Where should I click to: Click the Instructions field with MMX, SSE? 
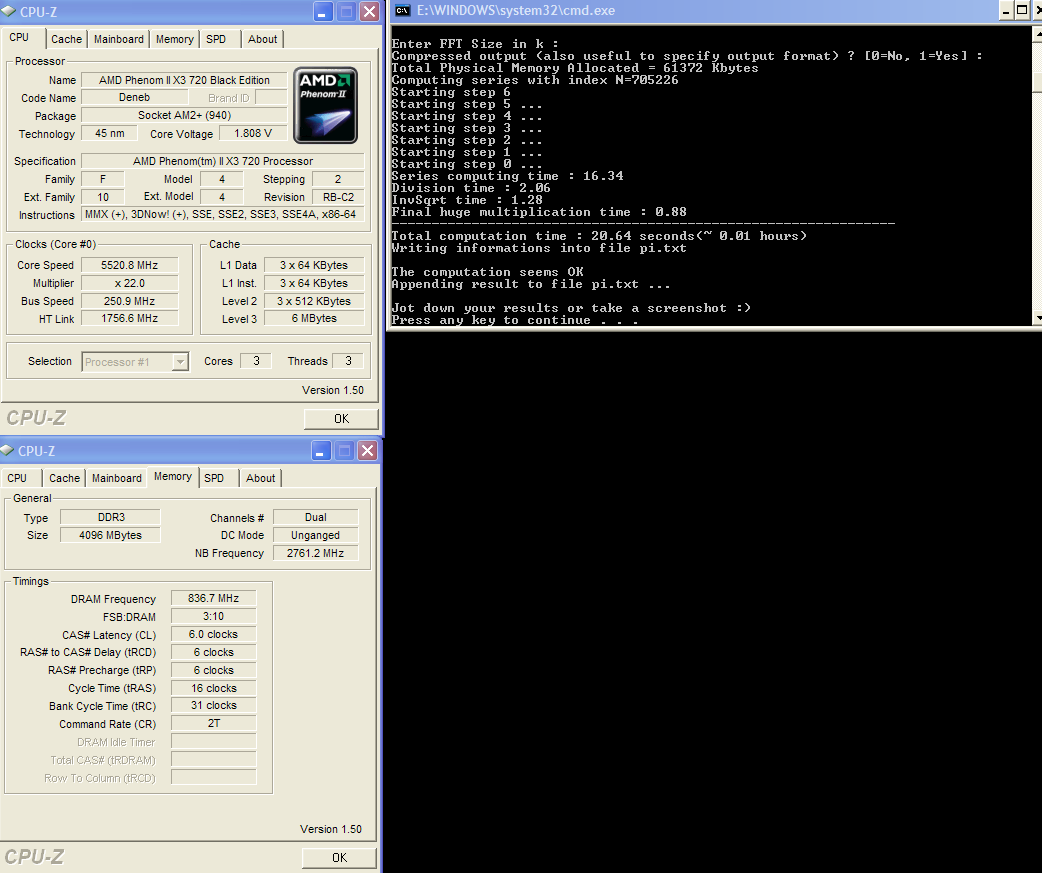click(223, 215)
